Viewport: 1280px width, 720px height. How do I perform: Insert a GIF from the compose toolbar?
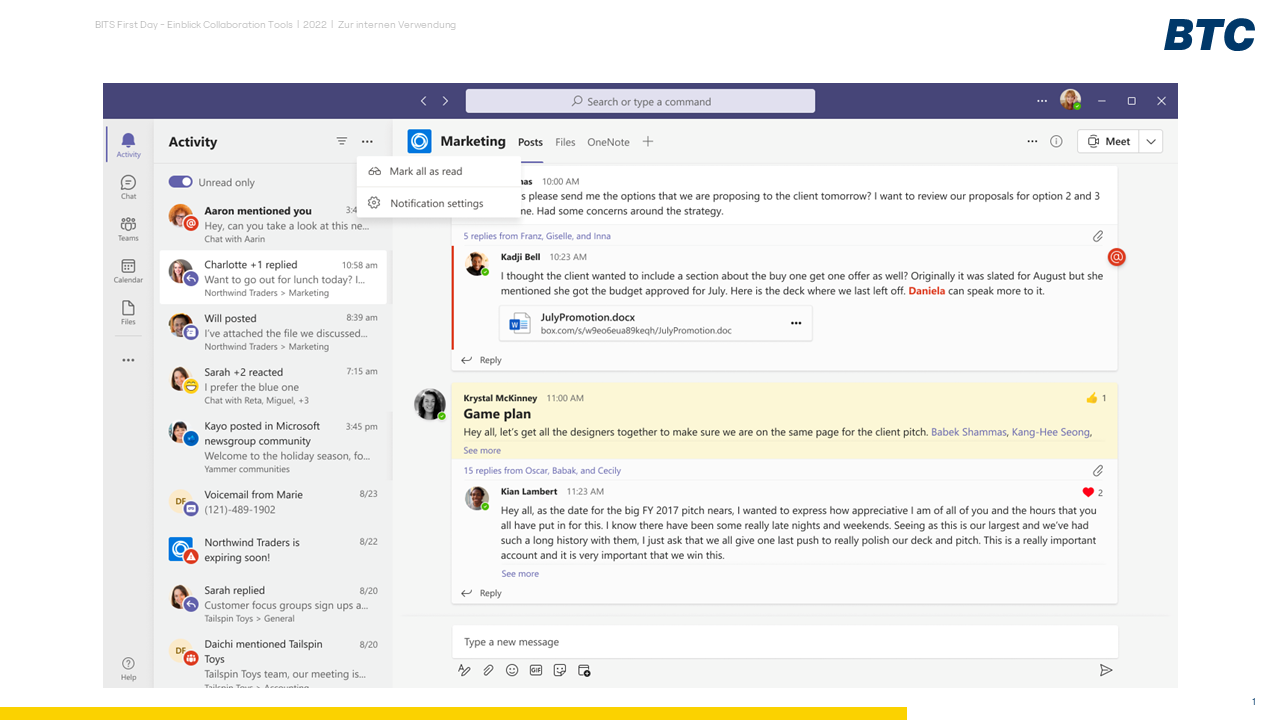pos(536,670)
